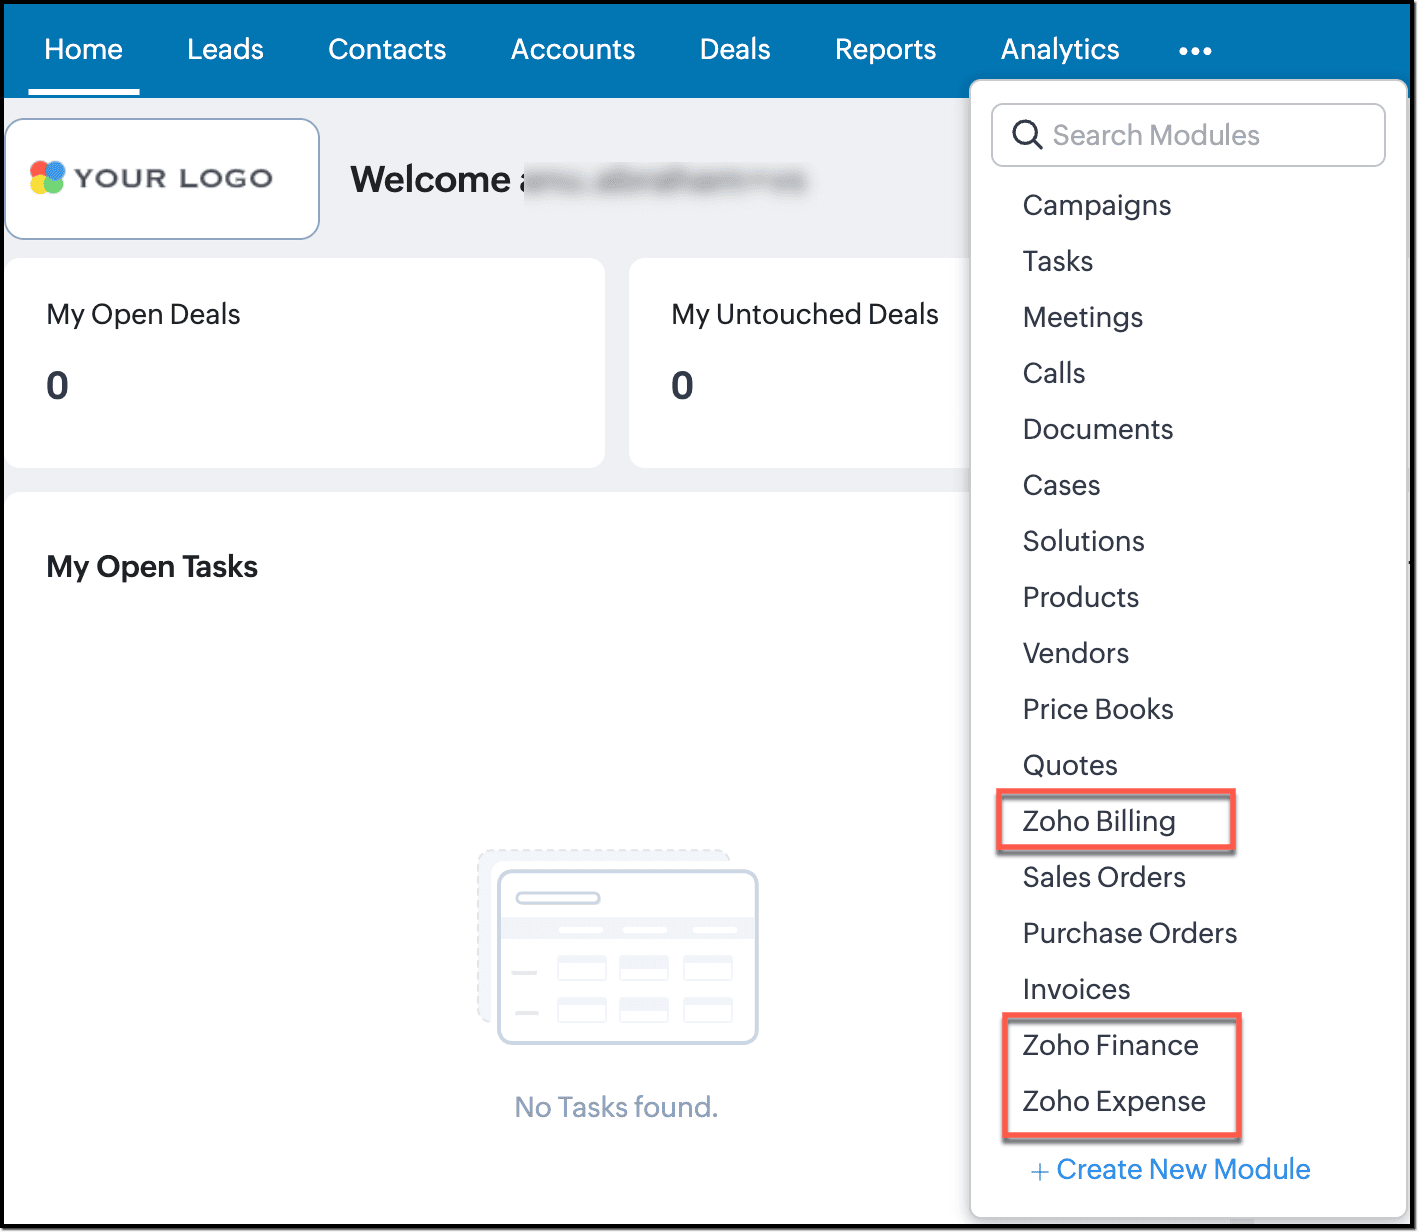
Task: Open the Accounts tab
Action: click(x=573, y=49)
